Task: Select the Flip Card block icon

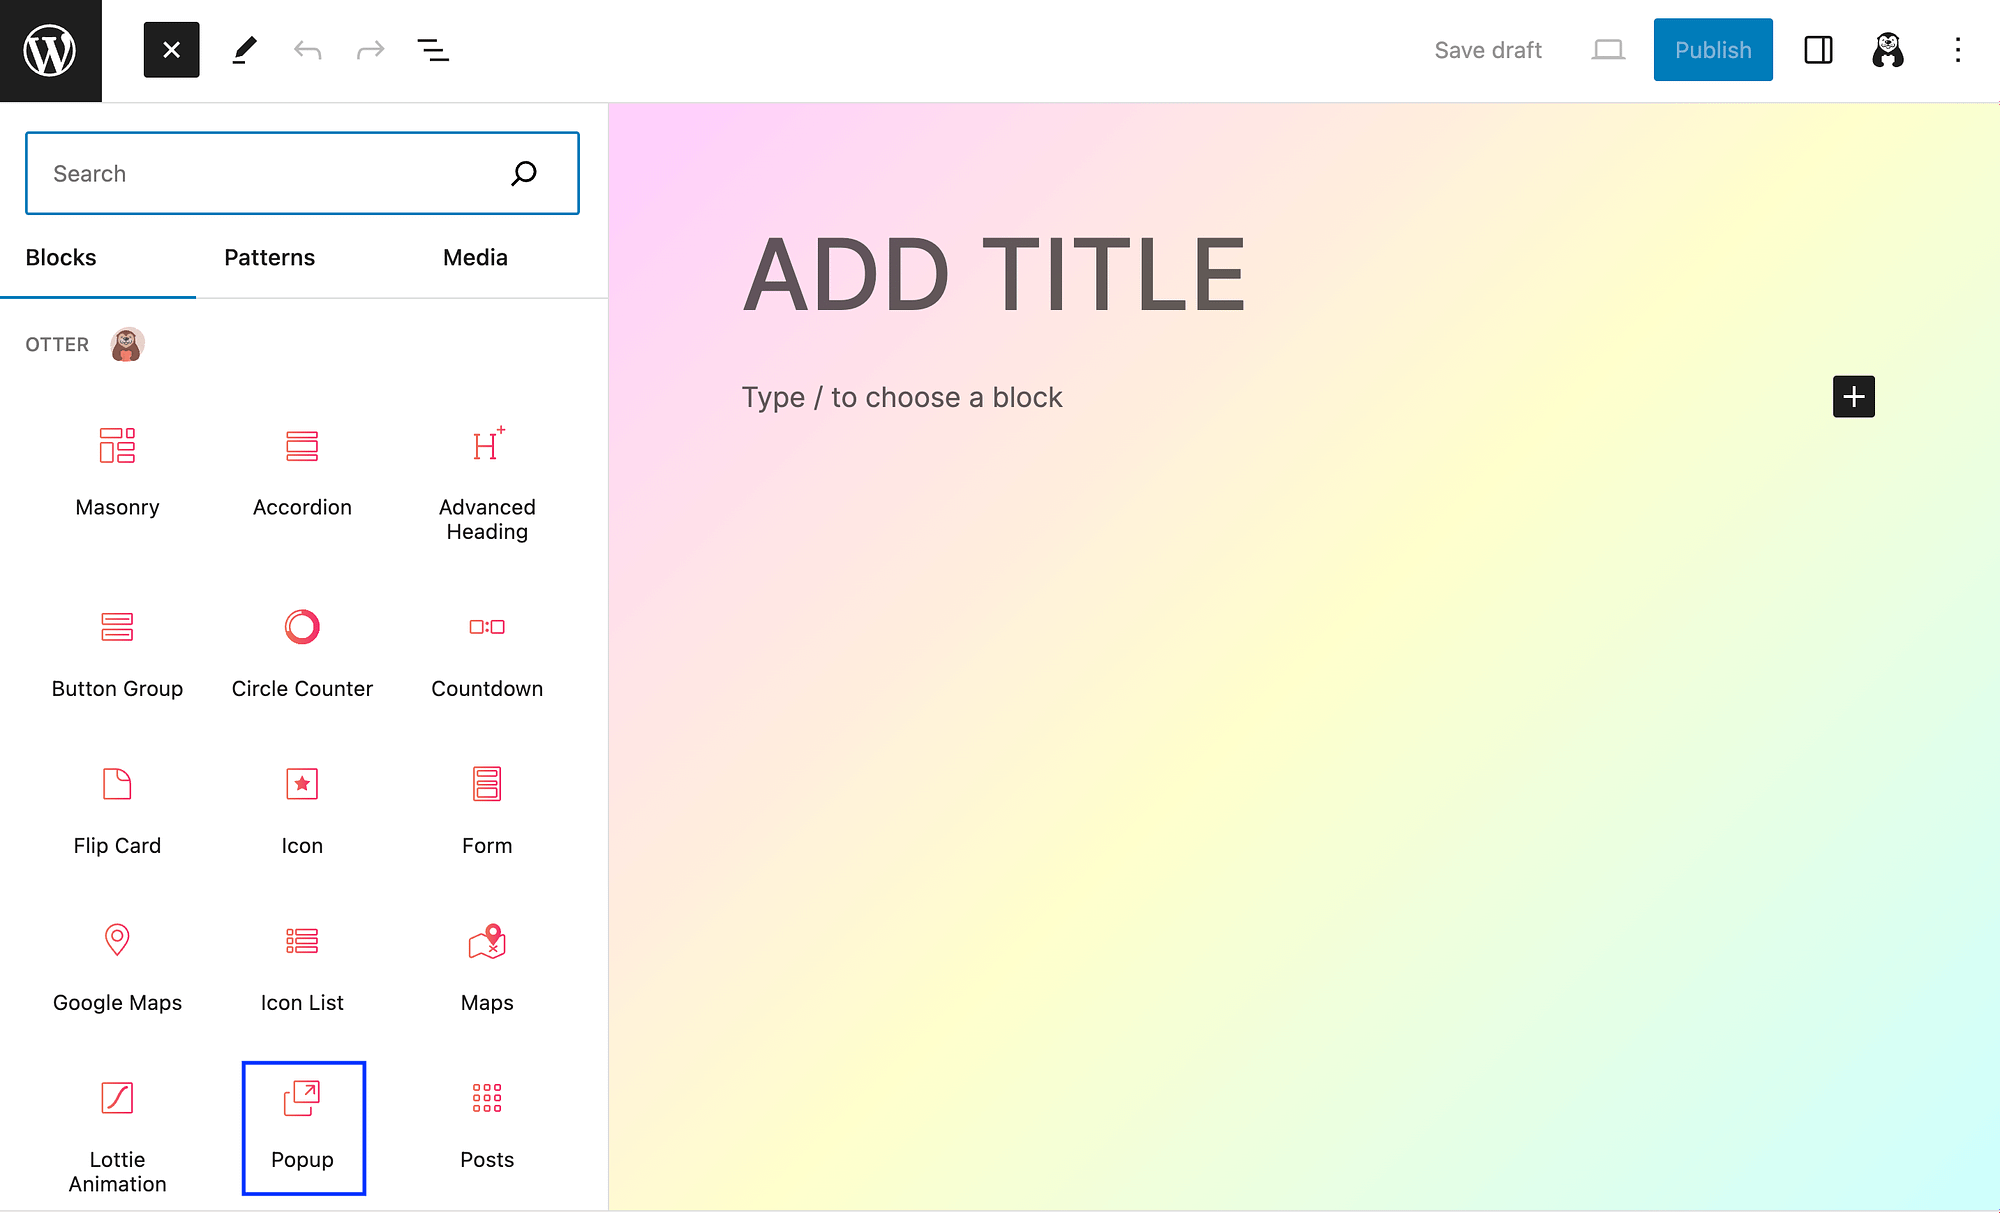Action: (x=116, y=782)
